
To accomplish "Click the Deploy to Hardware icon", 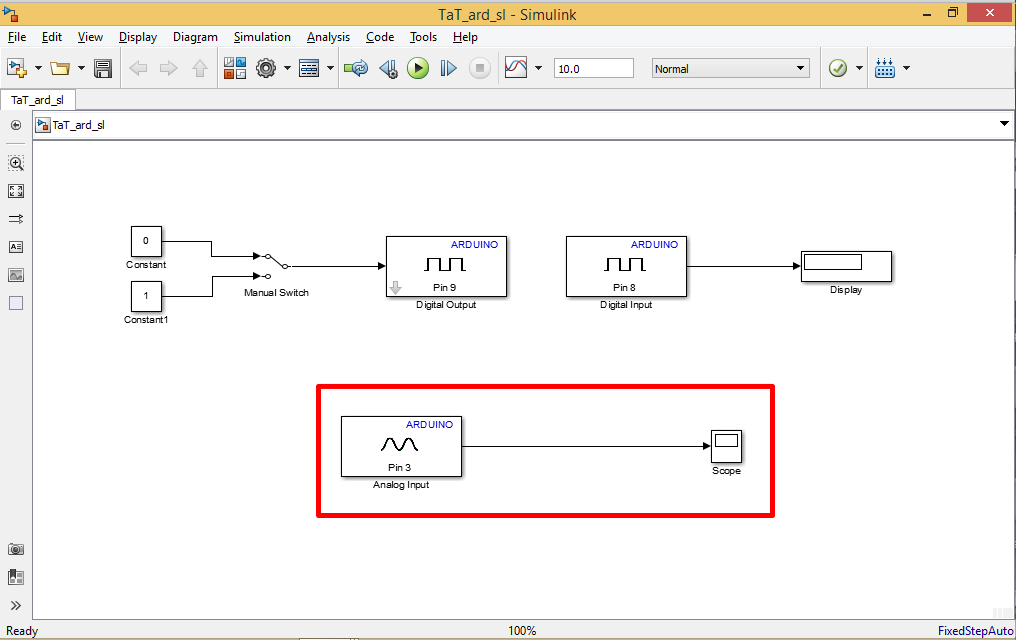I will point(885,68).
